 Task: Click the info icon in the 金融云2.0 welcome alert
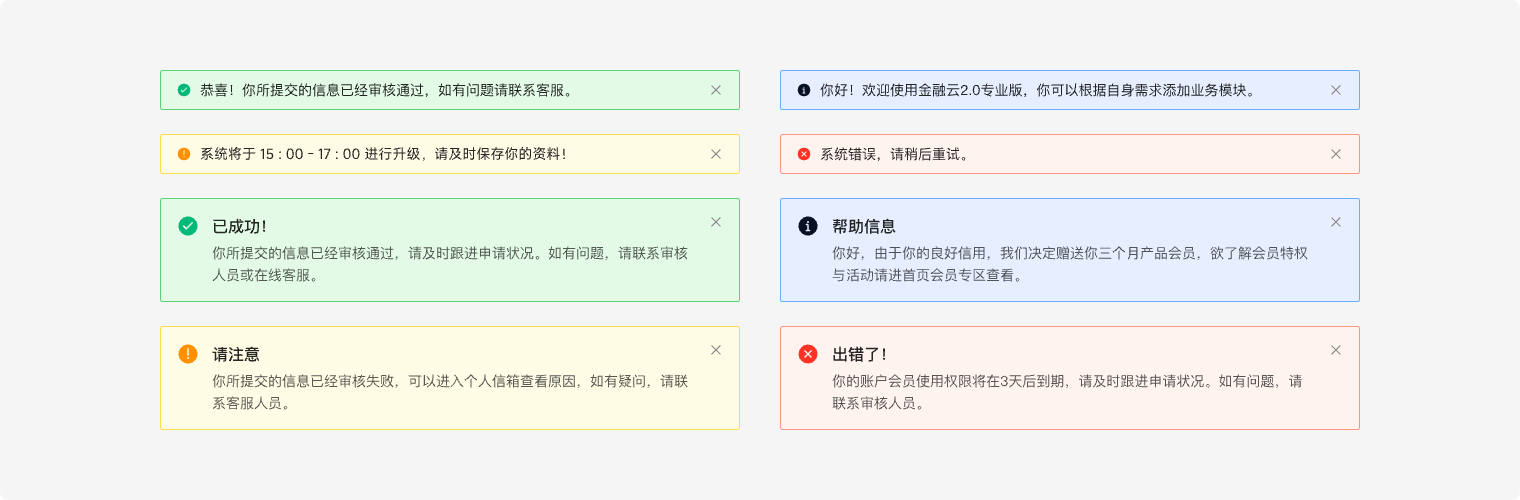804,90
